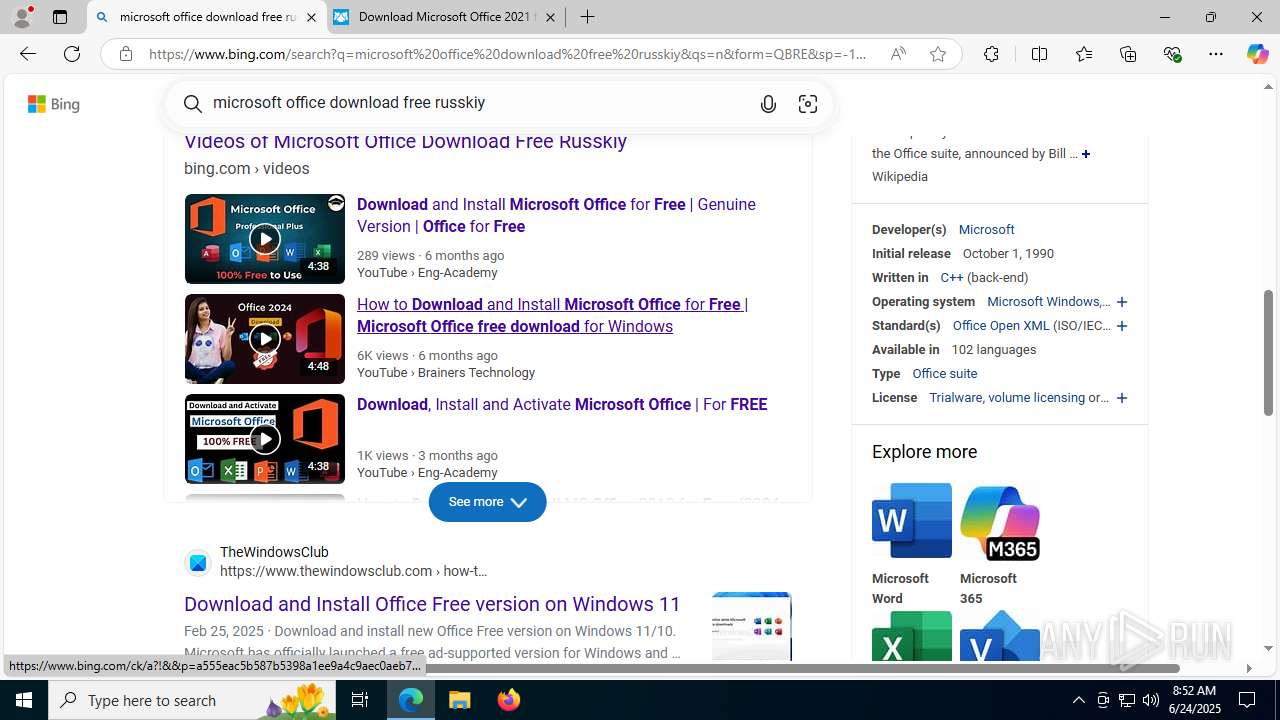
Task: Select the microsoft office download free tab
Action: coord(207,17)
